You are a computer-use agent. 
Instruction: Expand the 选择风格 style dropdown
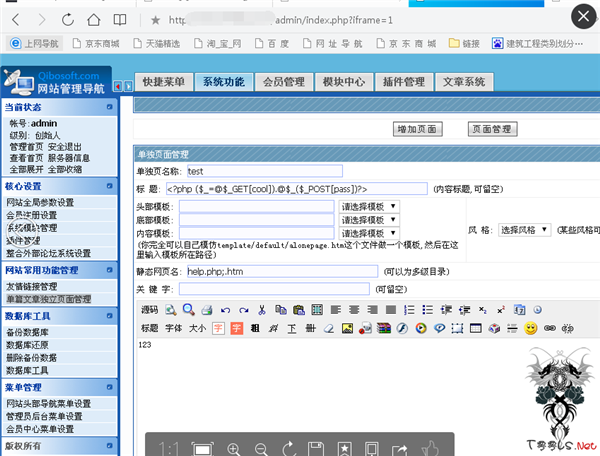pyautogui.click(x=524, y=229)
